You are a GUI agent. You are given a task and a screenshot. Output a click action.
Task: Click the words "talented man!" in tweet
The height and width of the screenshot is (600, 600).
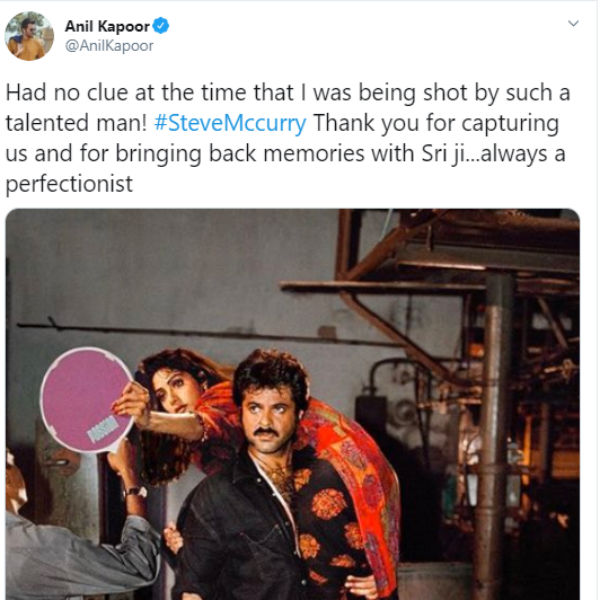(x=76, y=123)
